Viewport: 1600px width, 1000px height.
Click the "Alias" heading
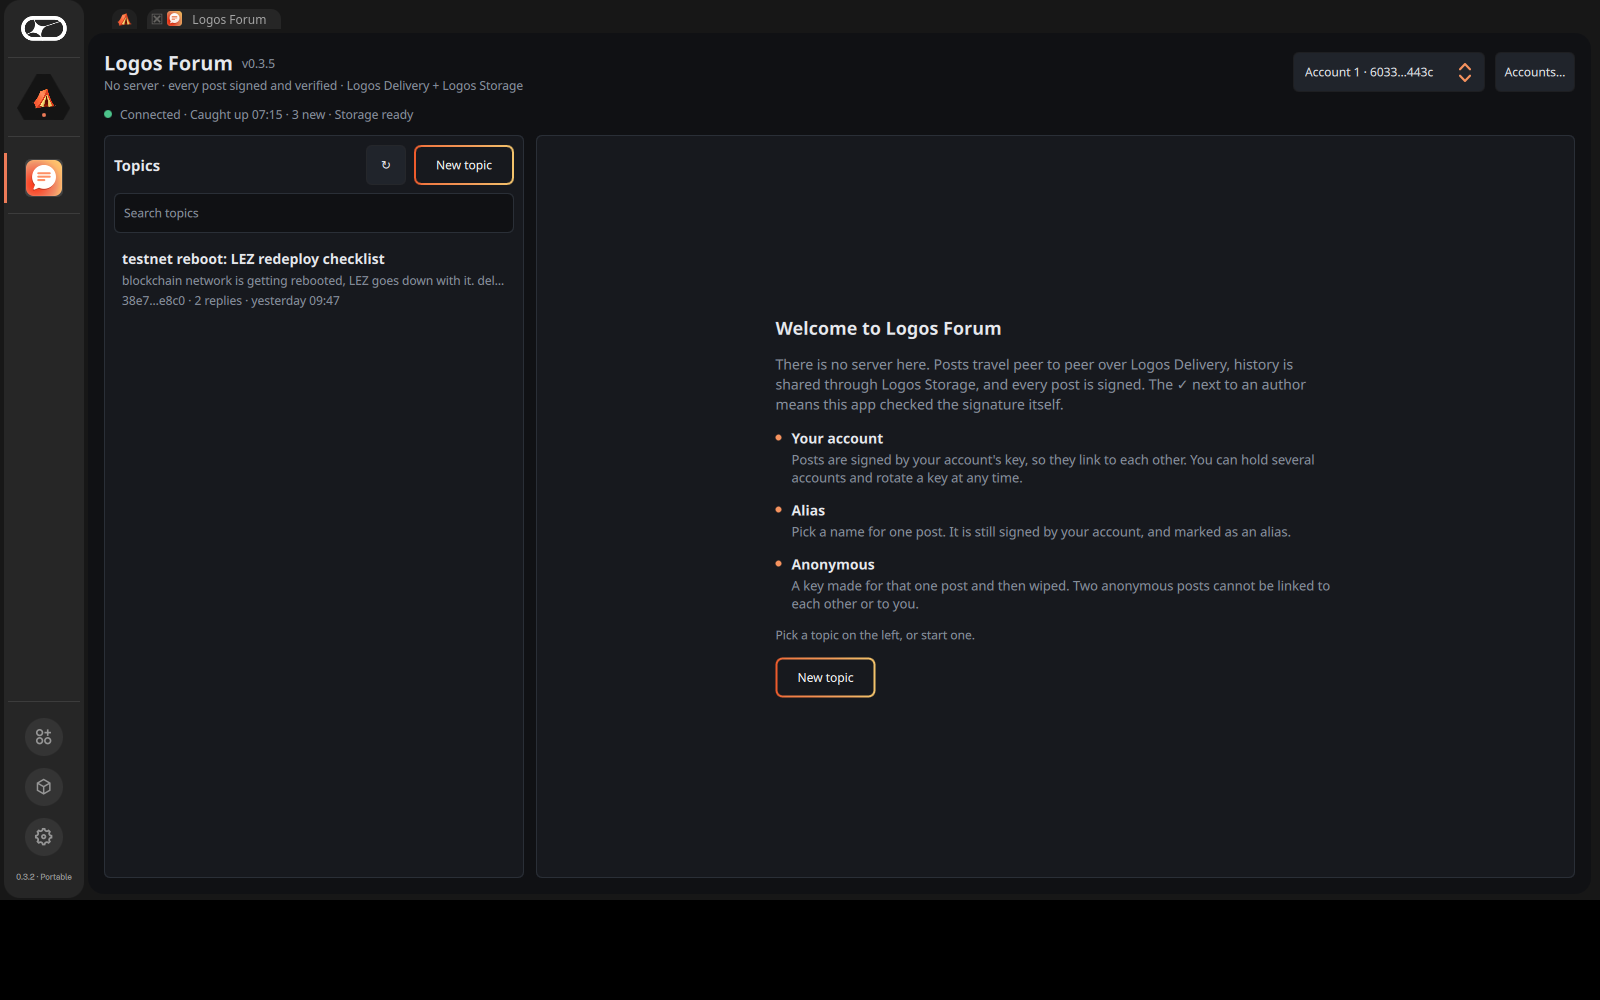808,511
